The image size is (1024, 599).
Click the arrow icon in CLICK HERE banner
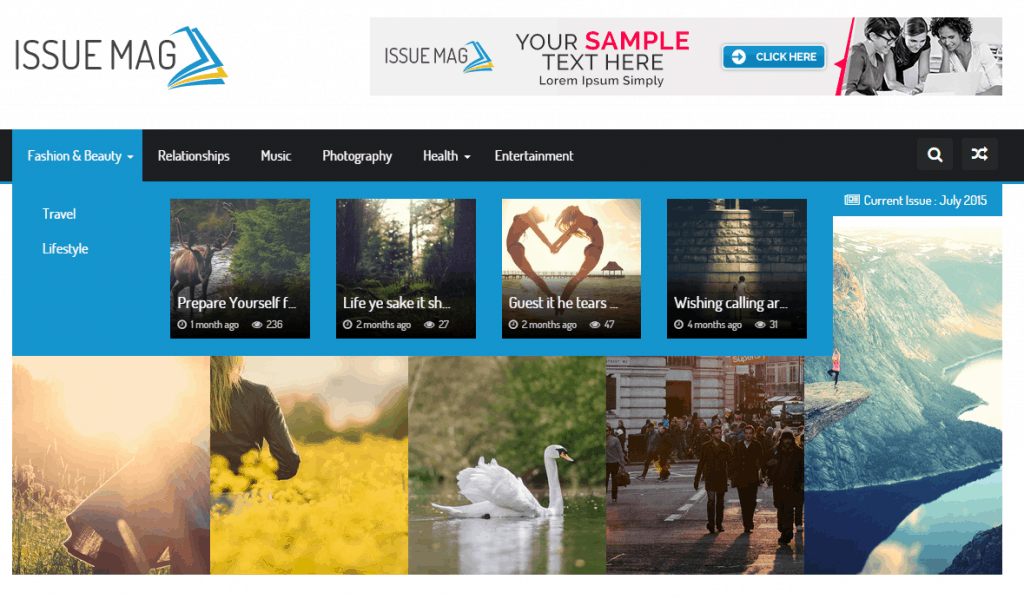(x=739, y=57)
